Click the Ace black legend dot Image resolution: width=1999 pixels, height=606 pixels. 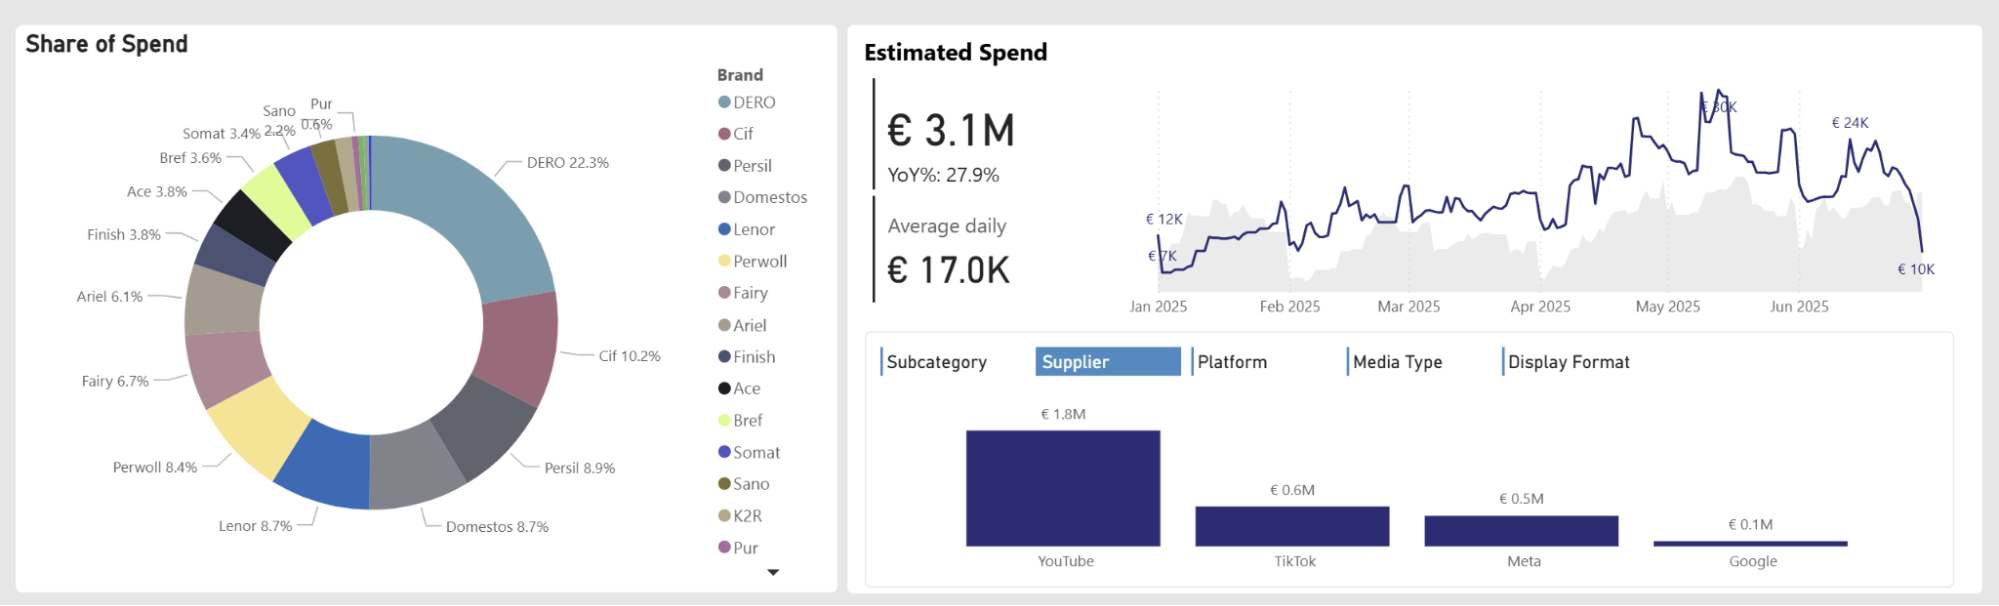click(722, 388)
